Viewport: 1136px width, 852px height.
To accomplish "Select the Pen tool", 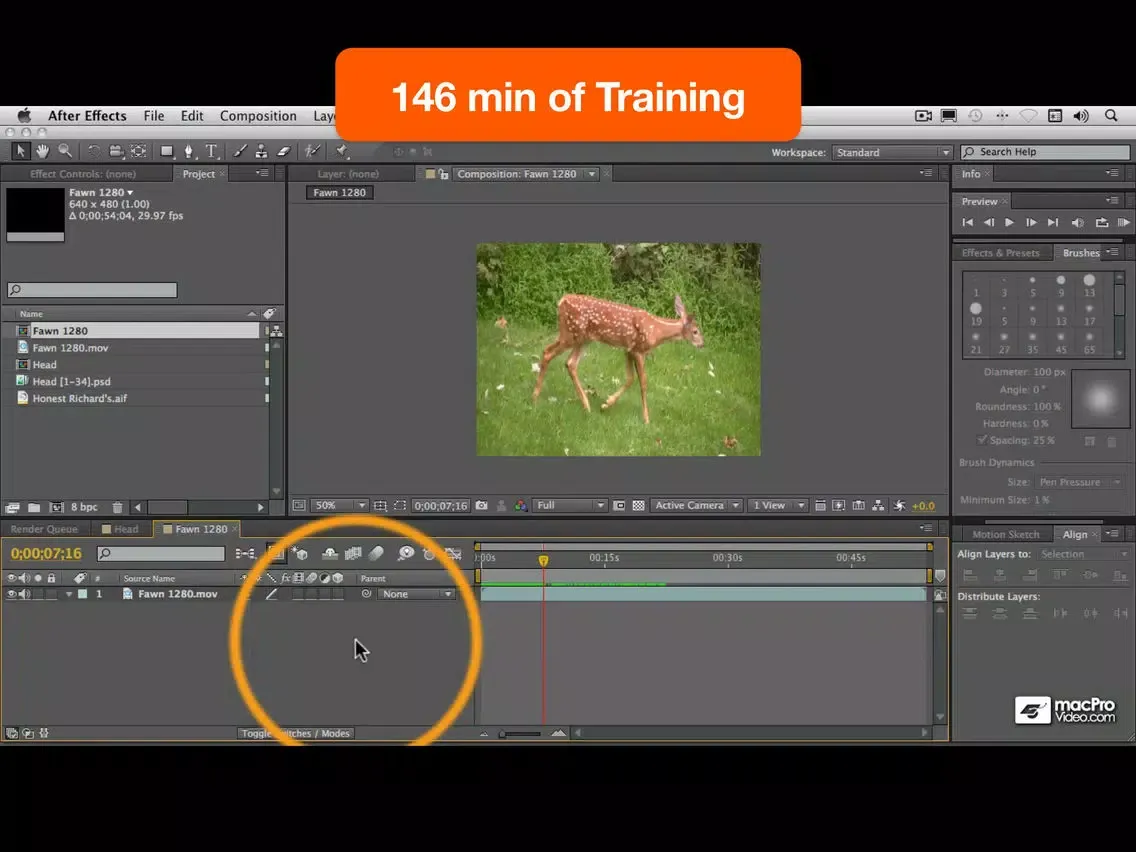I will pyautogui.click(x=189, y=151).
